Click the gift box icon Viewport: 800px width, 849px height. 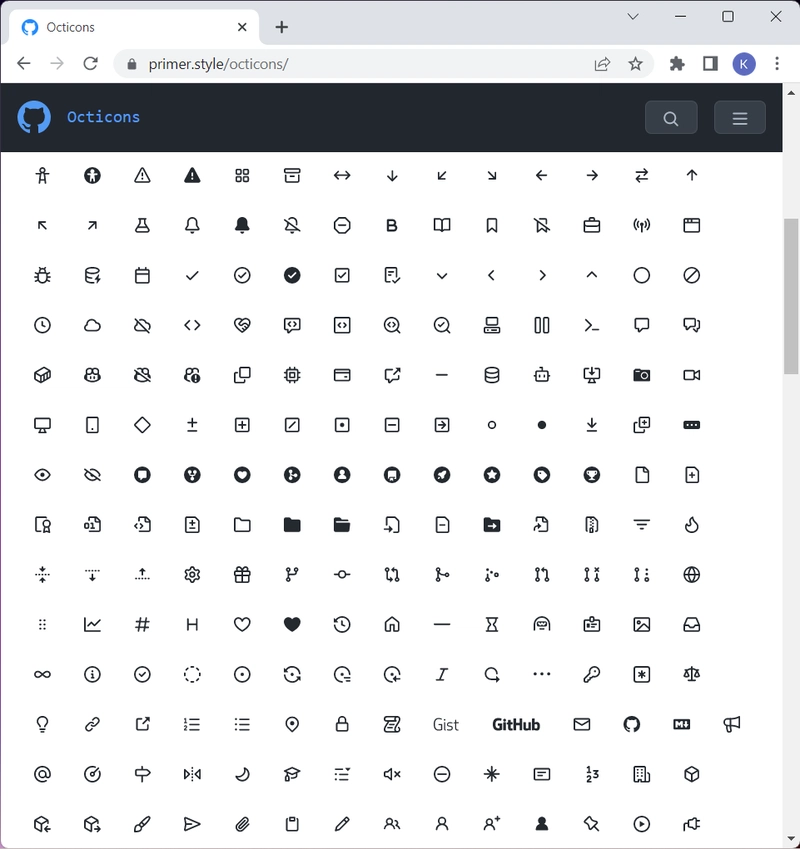242,574
